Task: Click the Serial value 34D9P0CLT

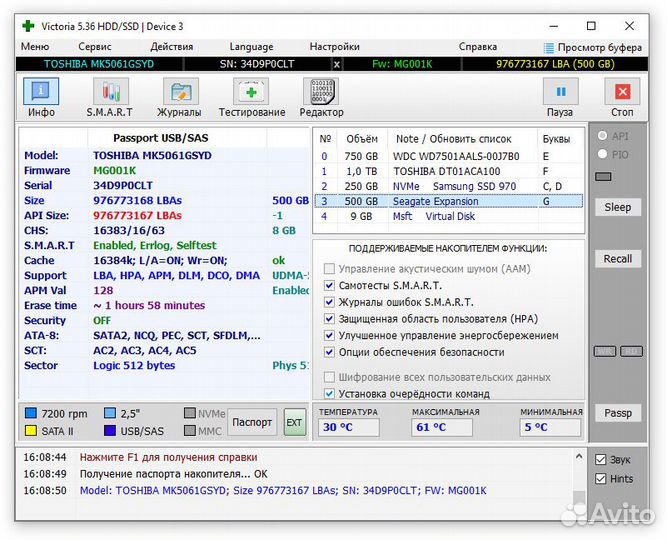Action: [x=123, y=186]
